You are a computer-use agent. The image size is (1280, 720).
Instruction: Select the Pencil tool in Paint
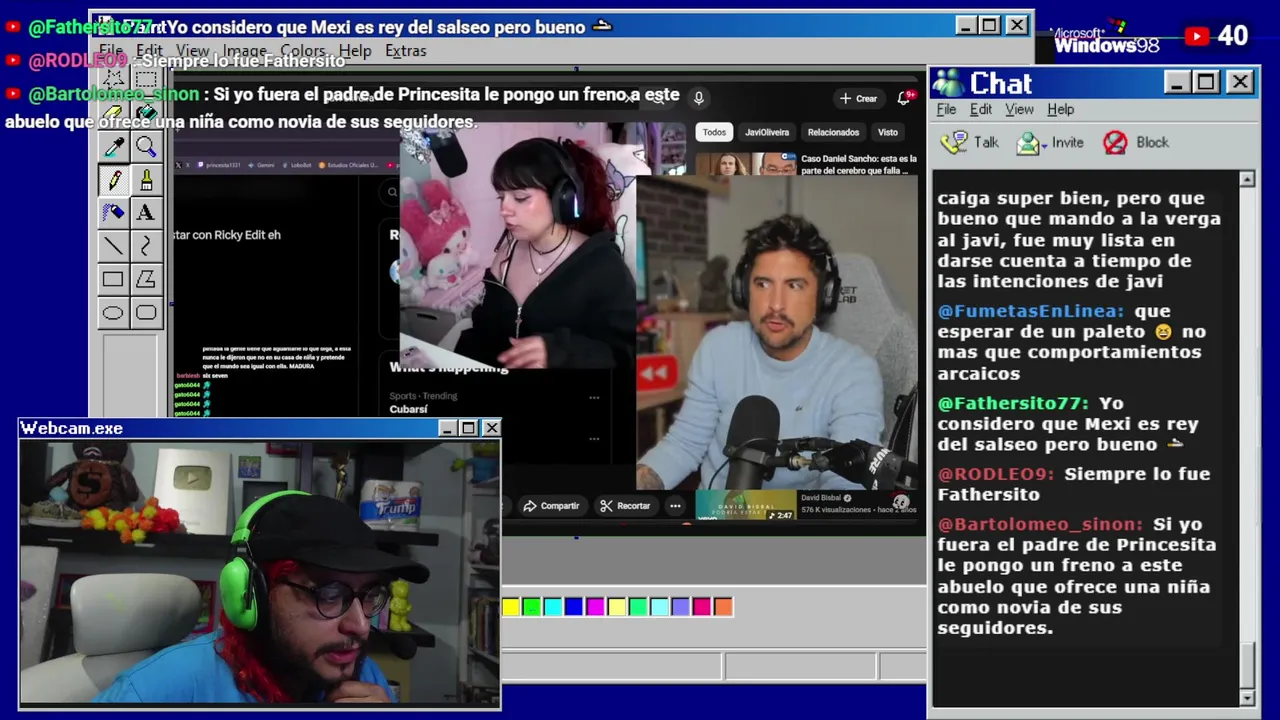pyautogui.click(x=114, y=180)
